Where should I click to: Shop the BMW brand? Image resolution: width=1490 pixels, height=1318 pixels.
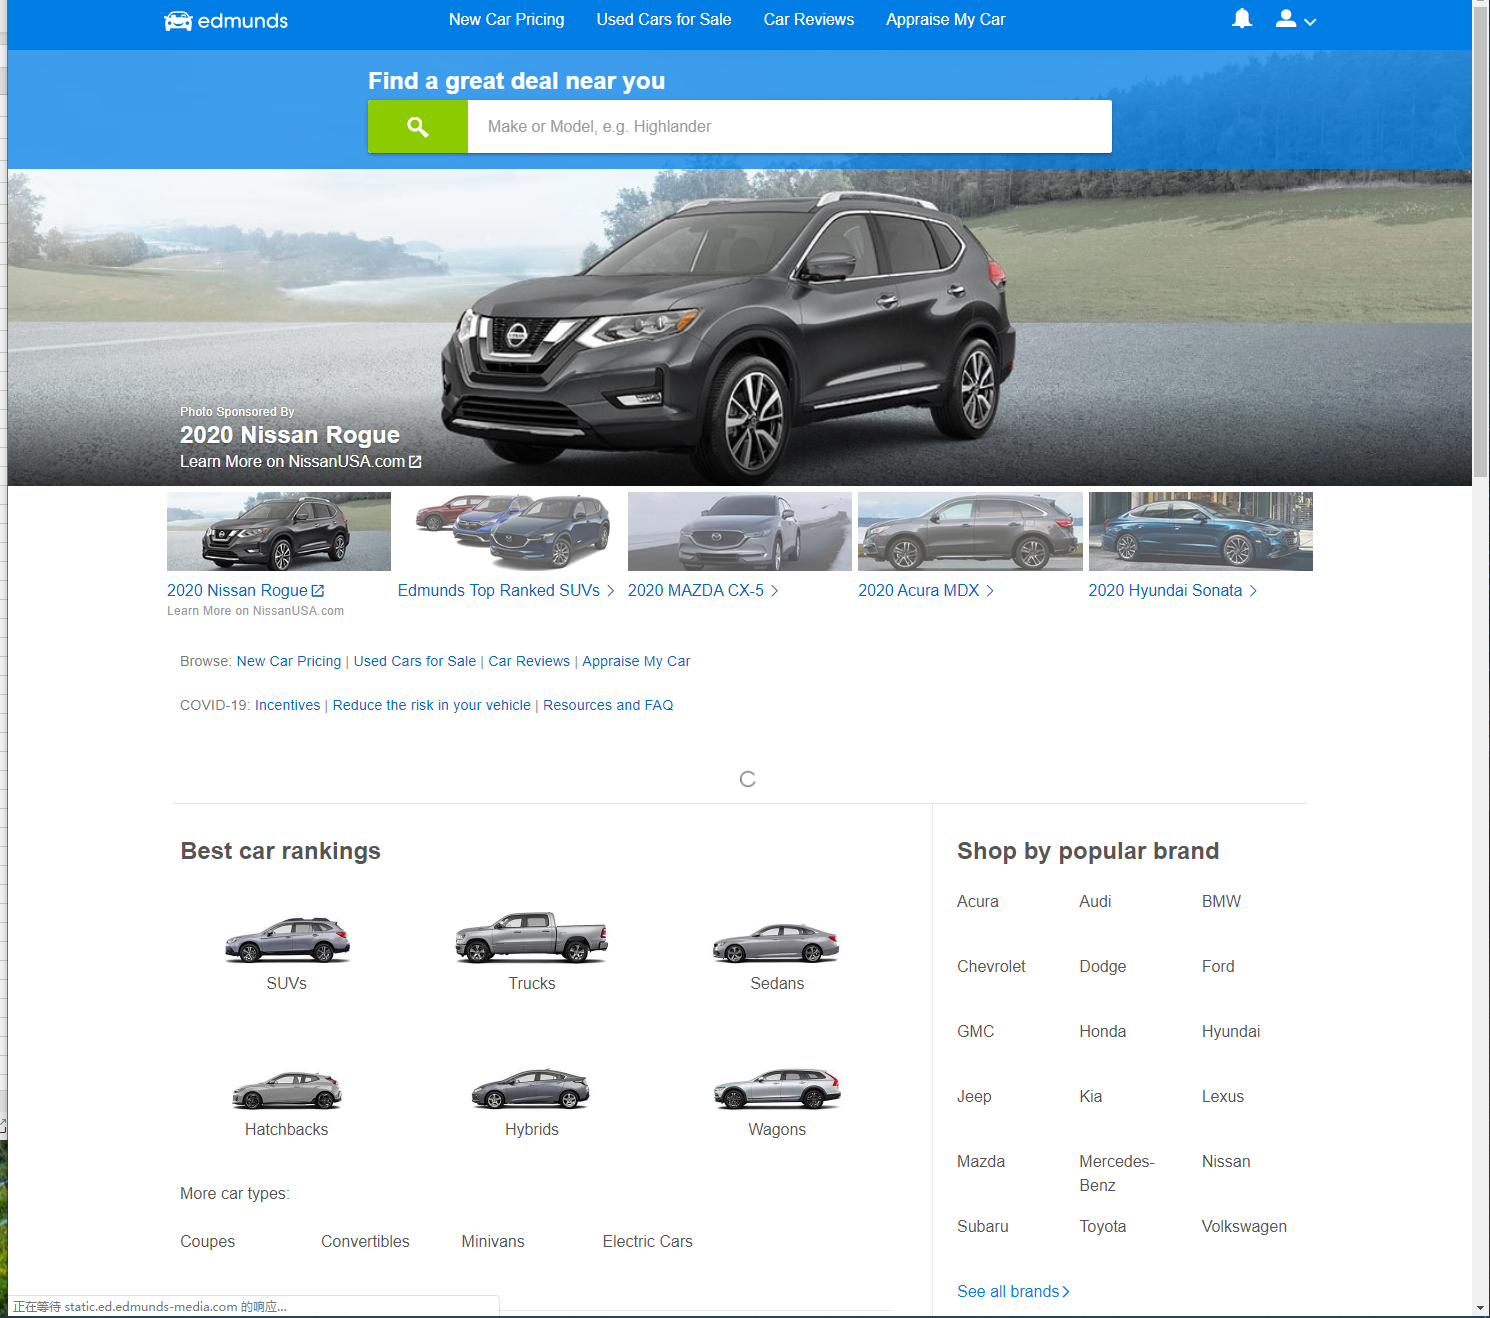(x=1221, y=901)
